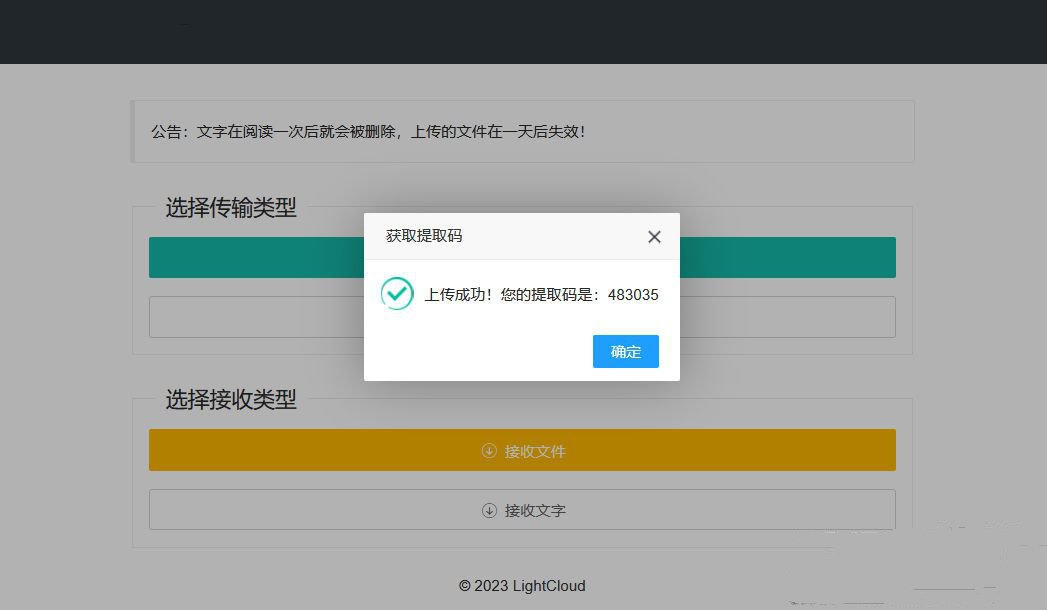Click 确定 to confirm the extraction code

(625, 351)
